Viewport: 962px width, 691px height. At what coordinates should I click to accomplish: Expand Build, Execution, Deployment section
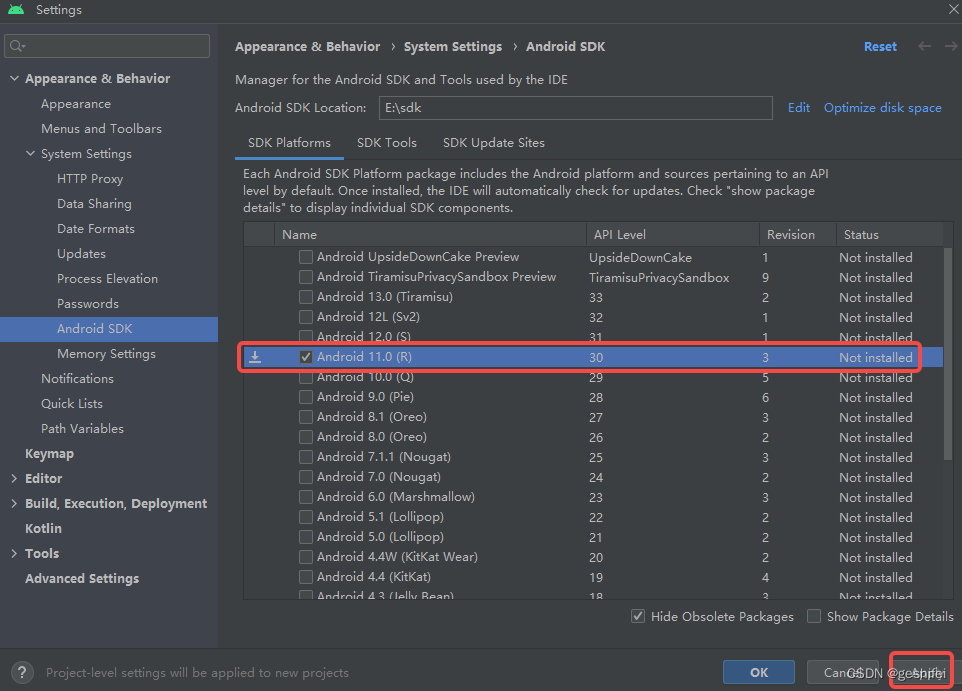pos(14,503)
